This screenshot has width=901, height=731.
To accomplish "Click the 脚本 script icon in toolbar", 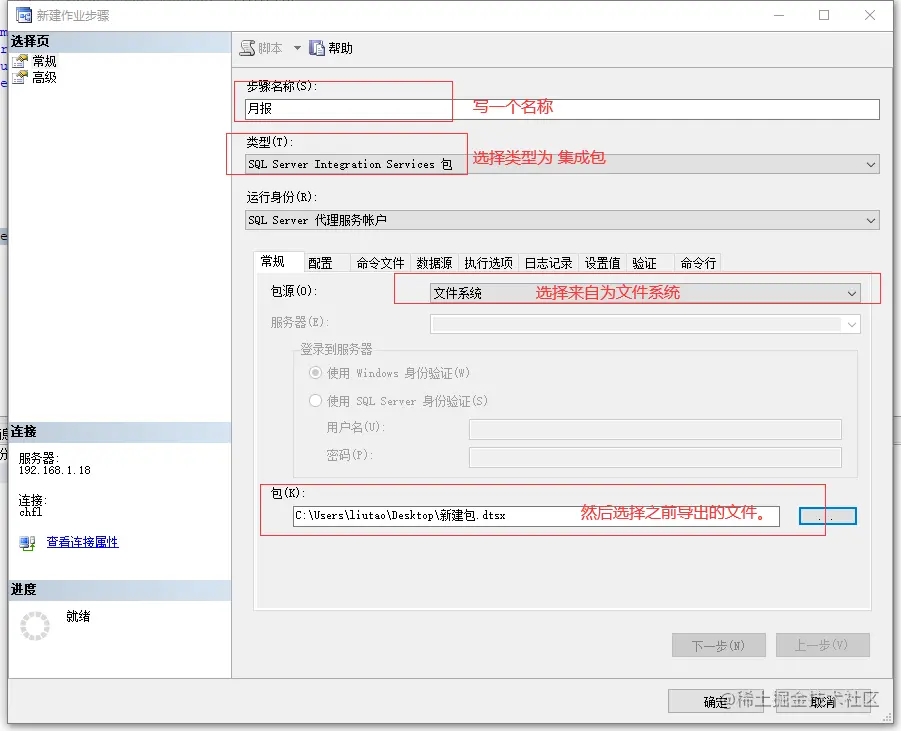I will point(247,48).
